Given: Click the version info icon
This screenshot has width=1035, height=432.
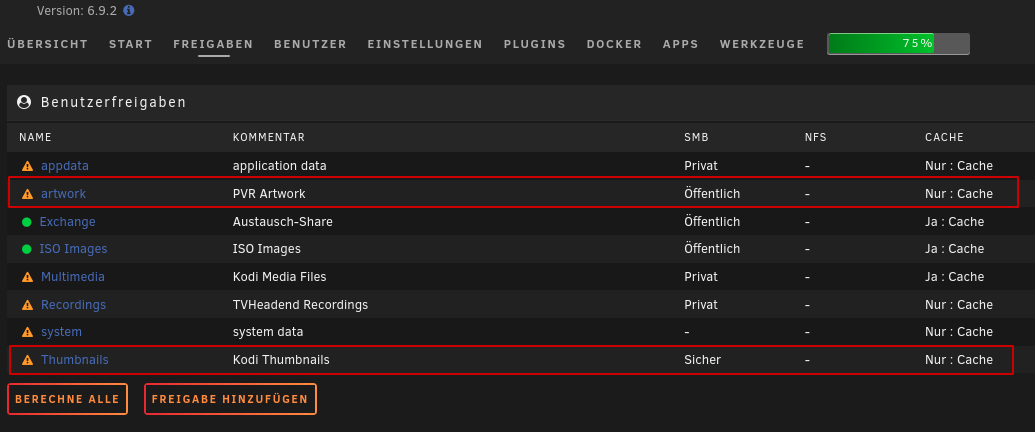Looking at the screenshot, I should pos(129,11).
